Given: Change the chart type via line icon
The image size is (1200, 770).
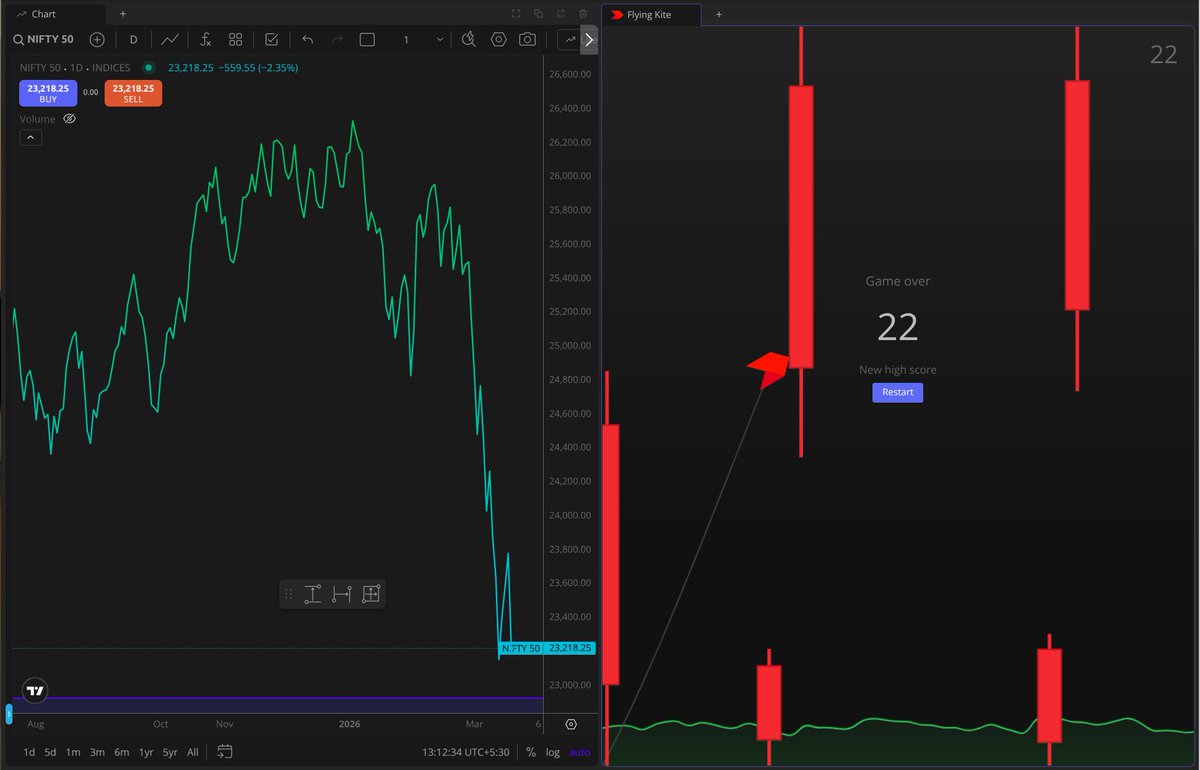Looking at the screenshot, I should pyautogui.click(x=170, y=40).
